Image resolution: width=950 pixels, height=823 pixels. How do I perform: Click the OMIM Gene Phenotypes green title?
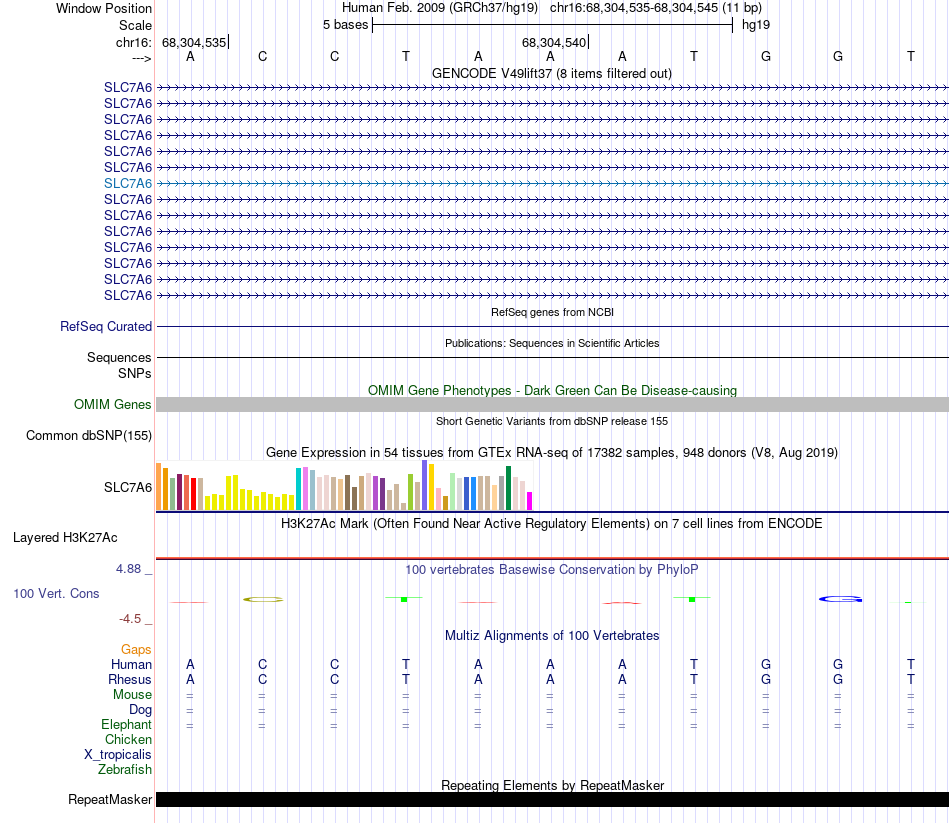[x=552, y=390]
